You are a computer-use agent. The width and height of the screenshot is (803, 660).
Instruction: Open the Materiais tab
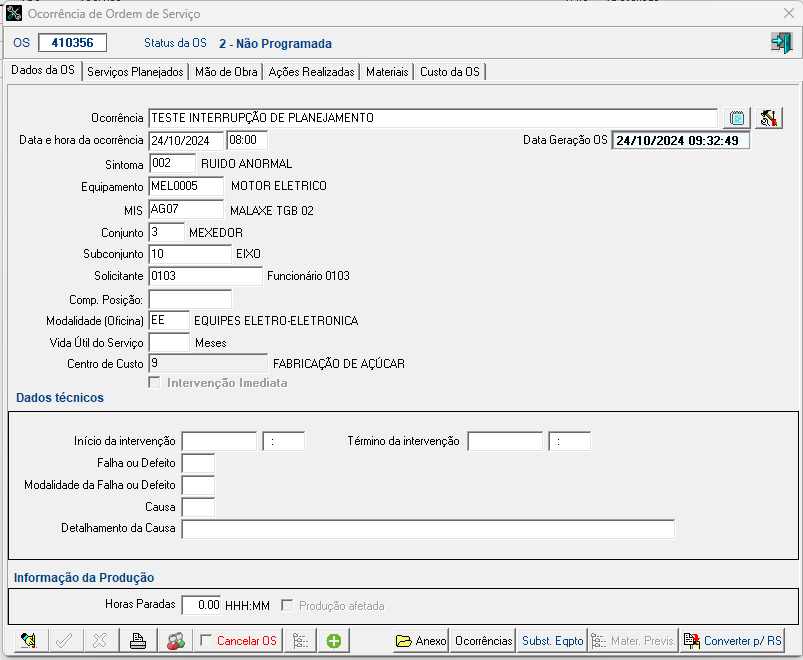[x=387, y=72]
